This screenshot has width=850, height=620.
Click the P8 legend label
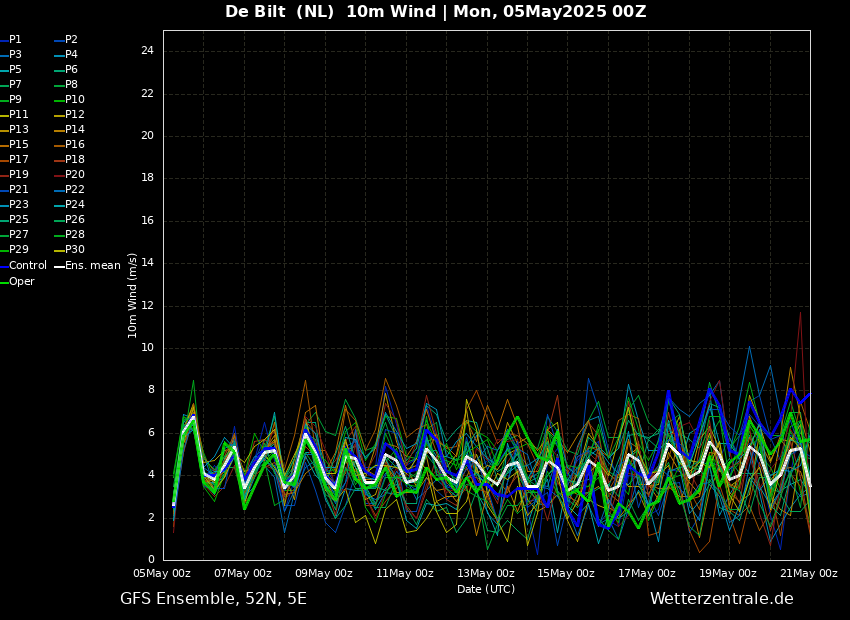pyautogui.click(x=72, y=85)
